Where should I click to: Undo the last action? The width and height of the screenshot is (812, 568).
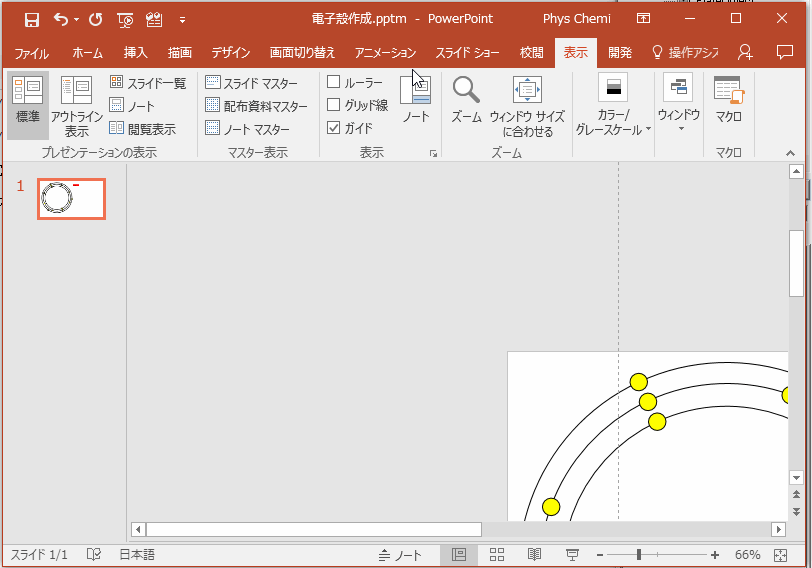[x=61, y=20]
